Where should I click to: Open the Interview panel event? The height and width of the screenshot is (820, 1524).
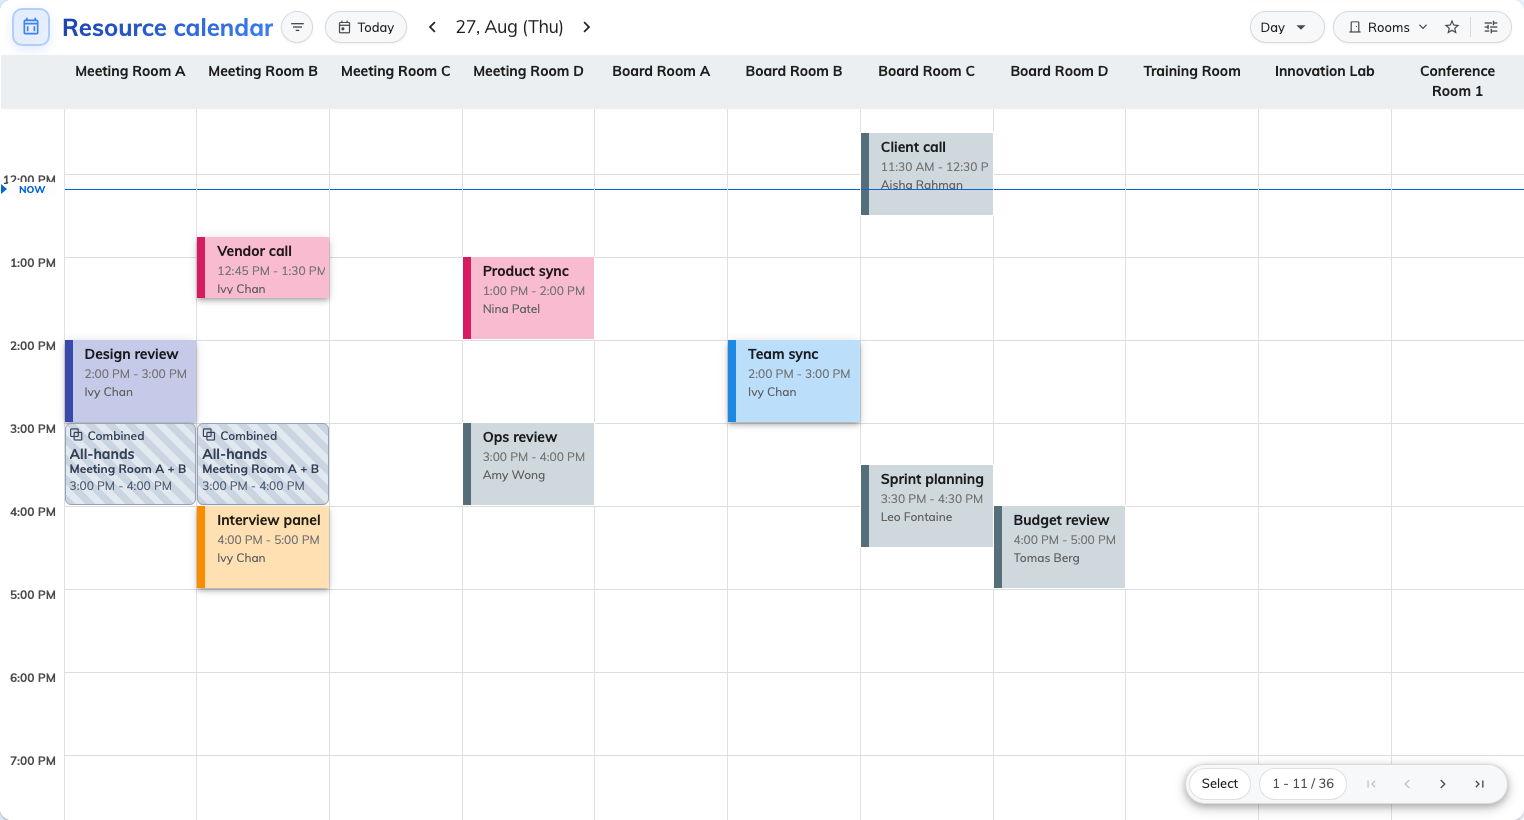(263, 547)
